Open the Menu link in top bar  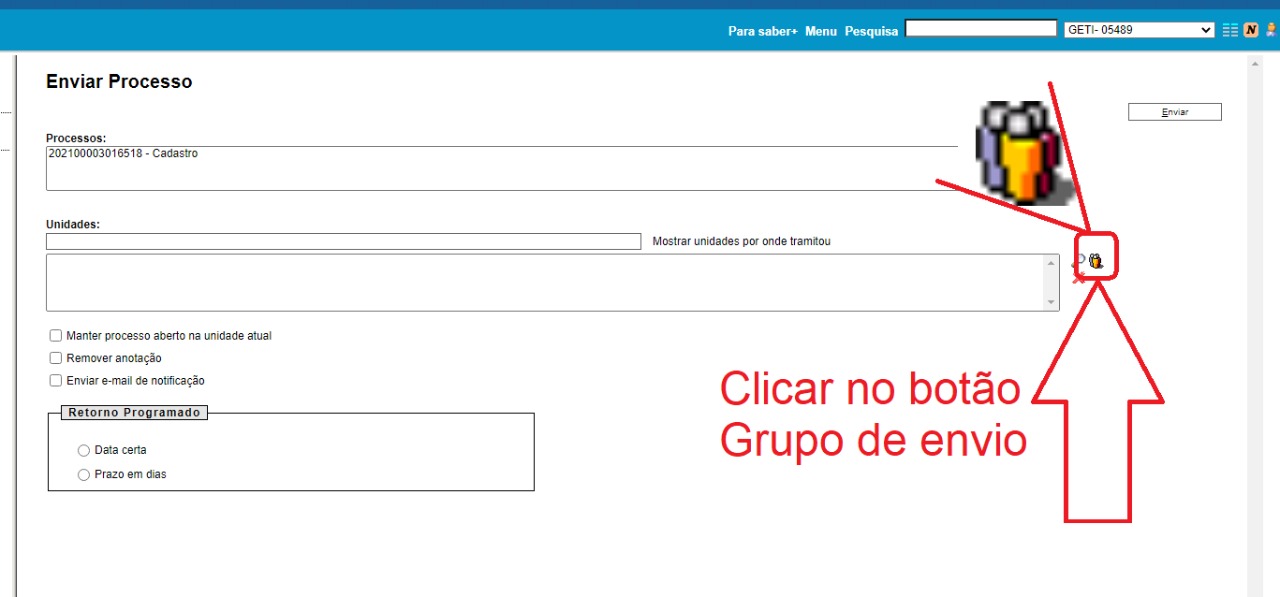point(820,31)
